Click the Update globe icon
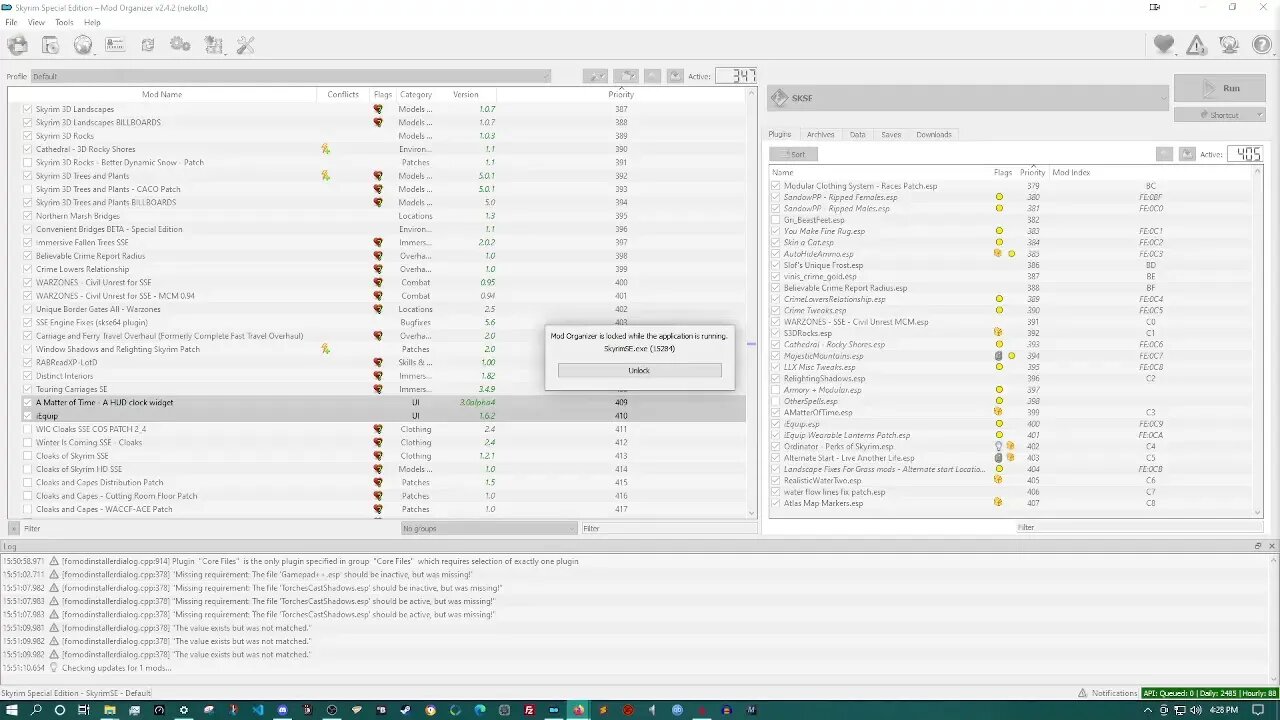 click(x=1229, y=45)
